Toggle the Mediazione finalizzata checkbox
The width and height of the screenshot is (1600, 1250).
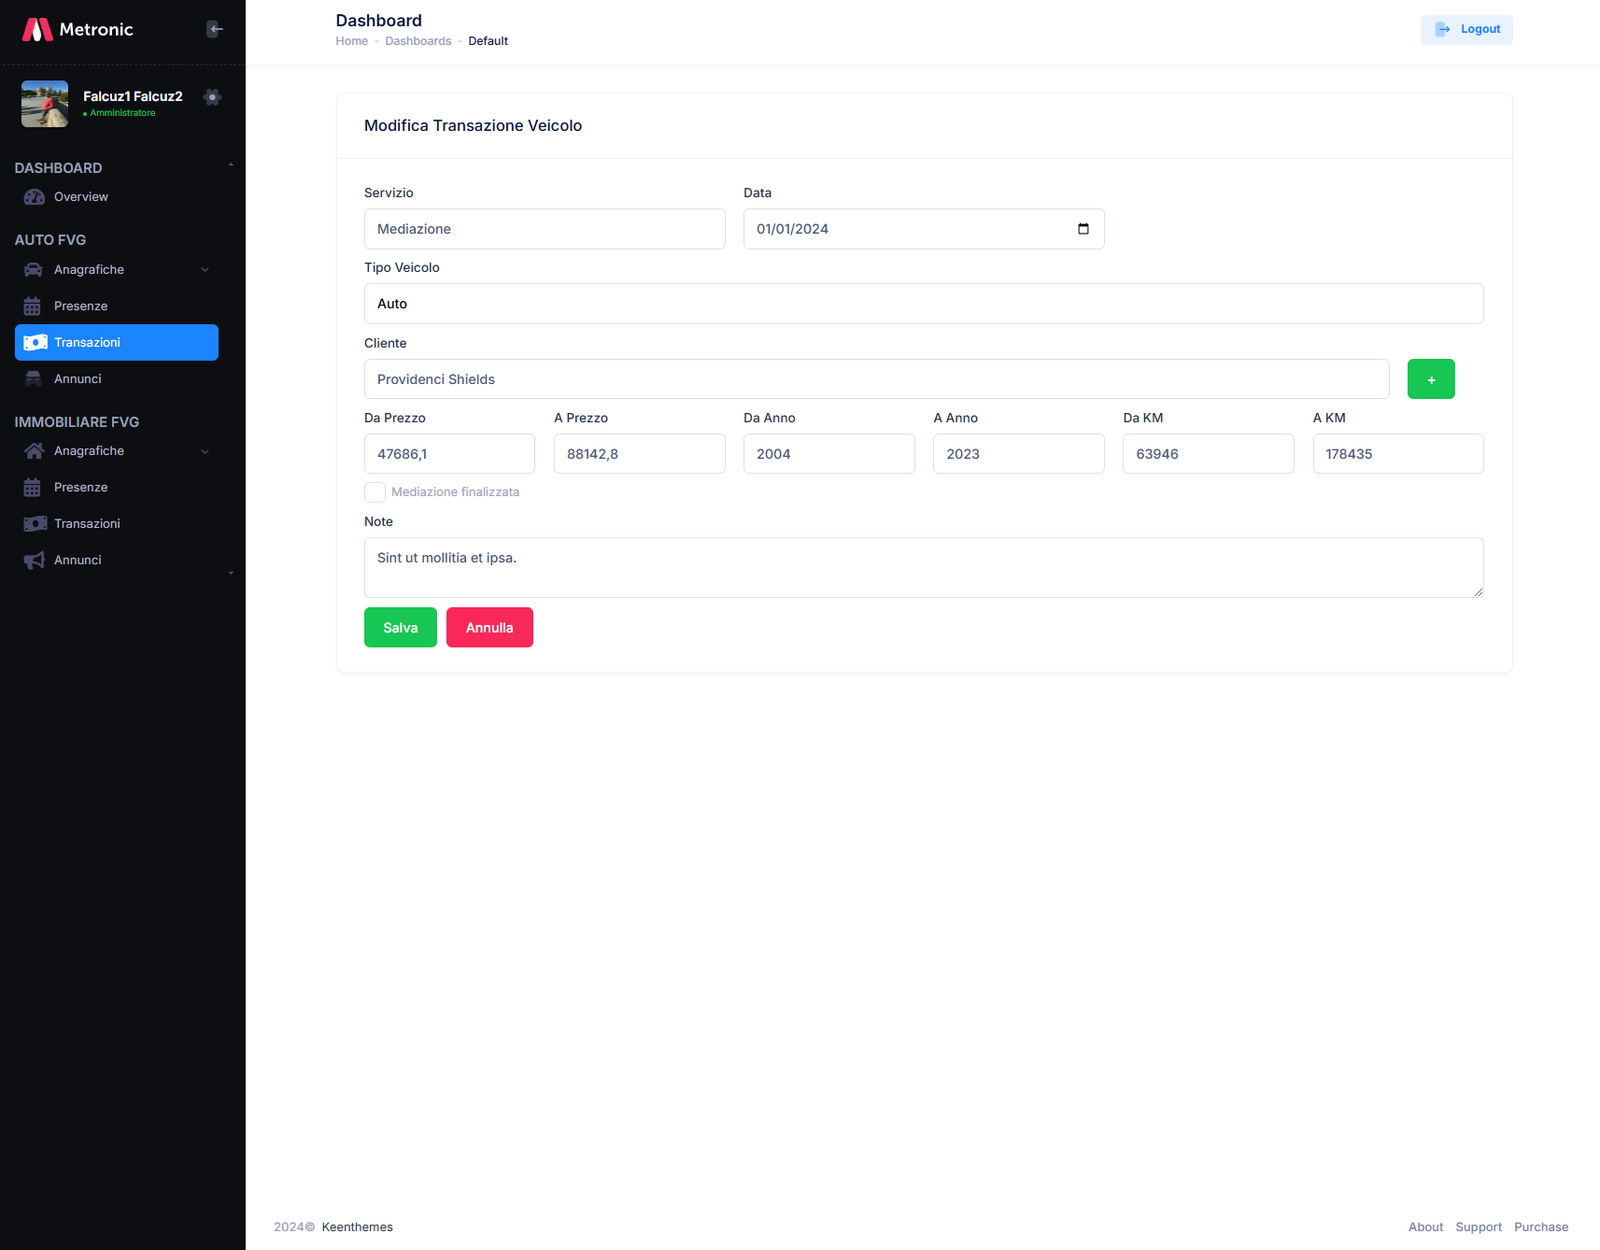pyautogui.click(x=375, y=492)
